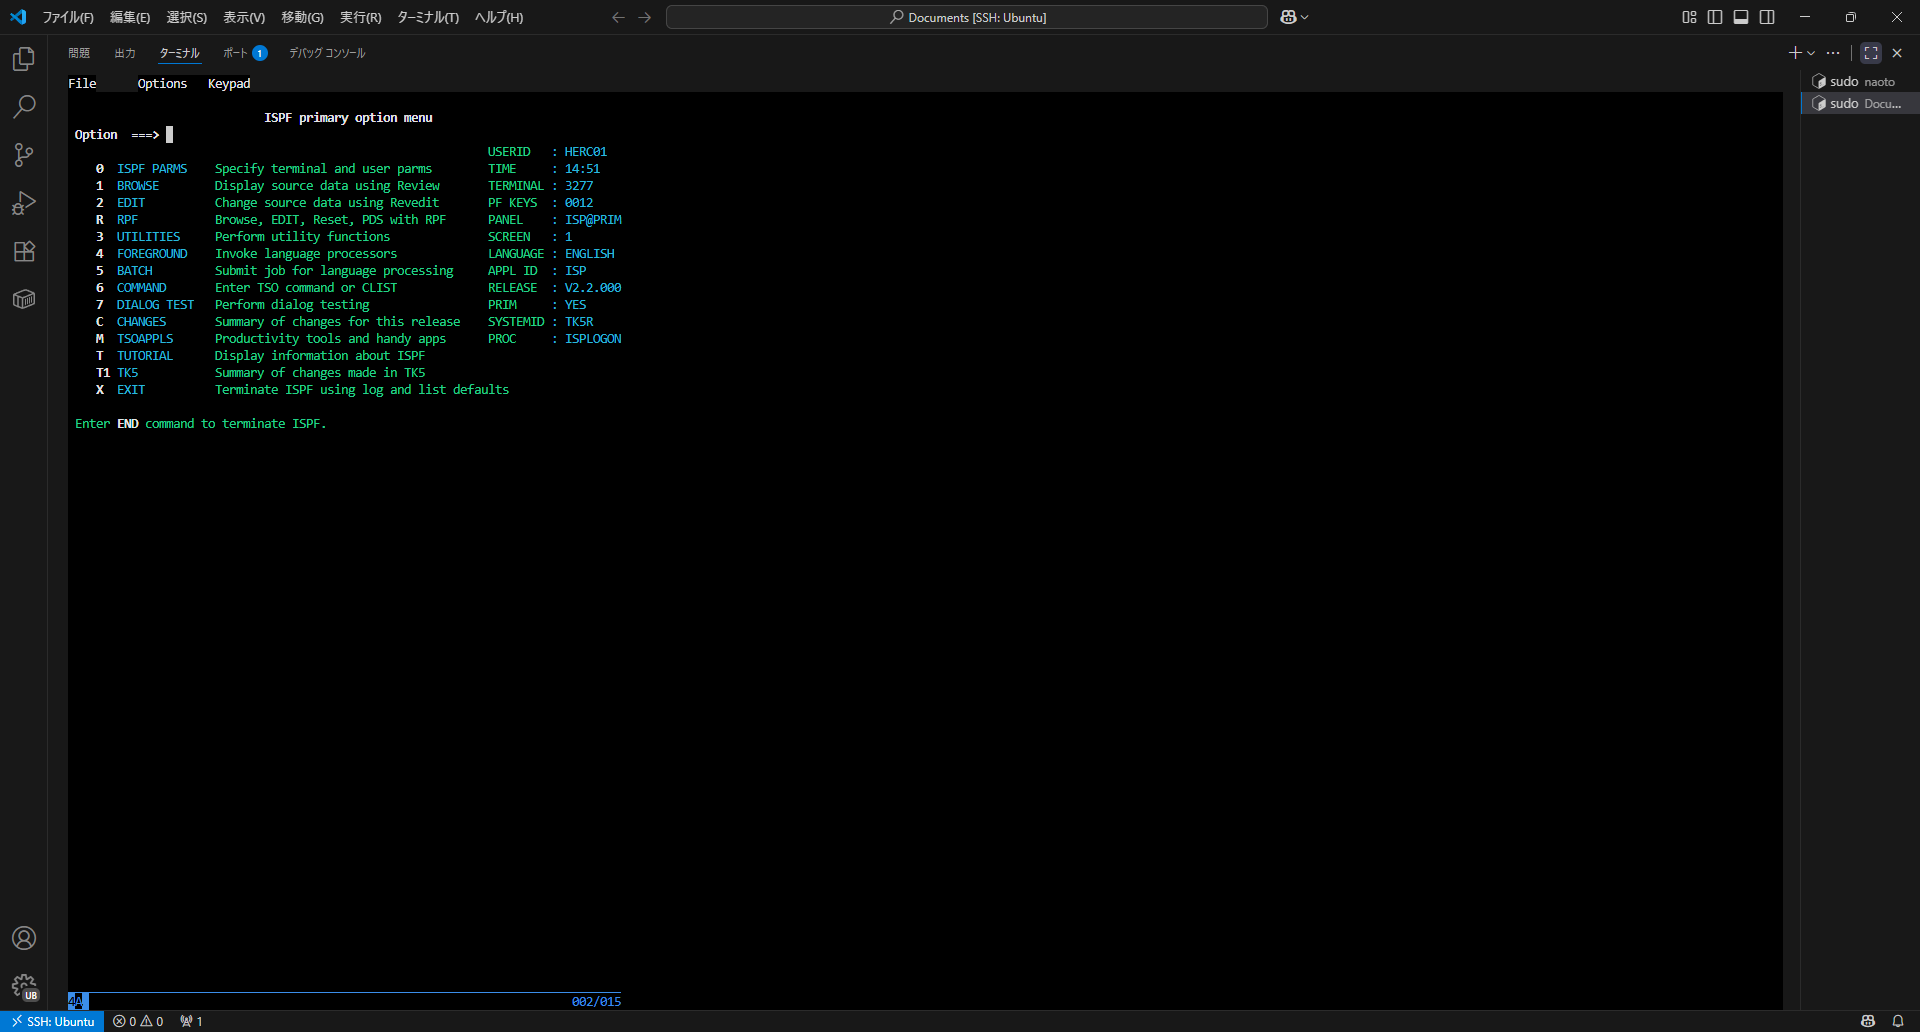Open the ISPF Keypad menu
This screenshot has width=1920, height=1032.
pos(229,84)
